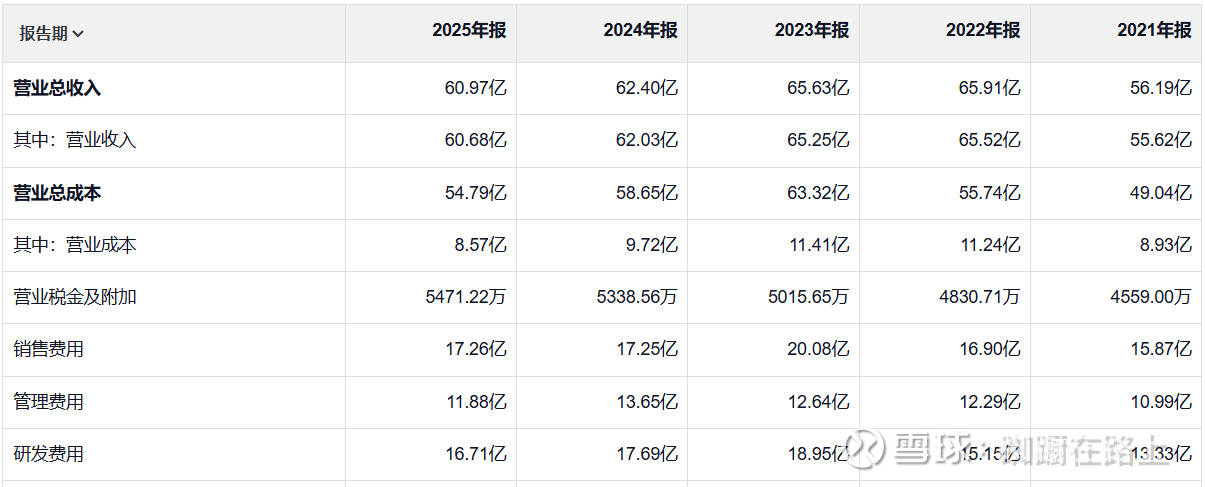Click the 60.97亿 total revenue cell

pos(476,88)
